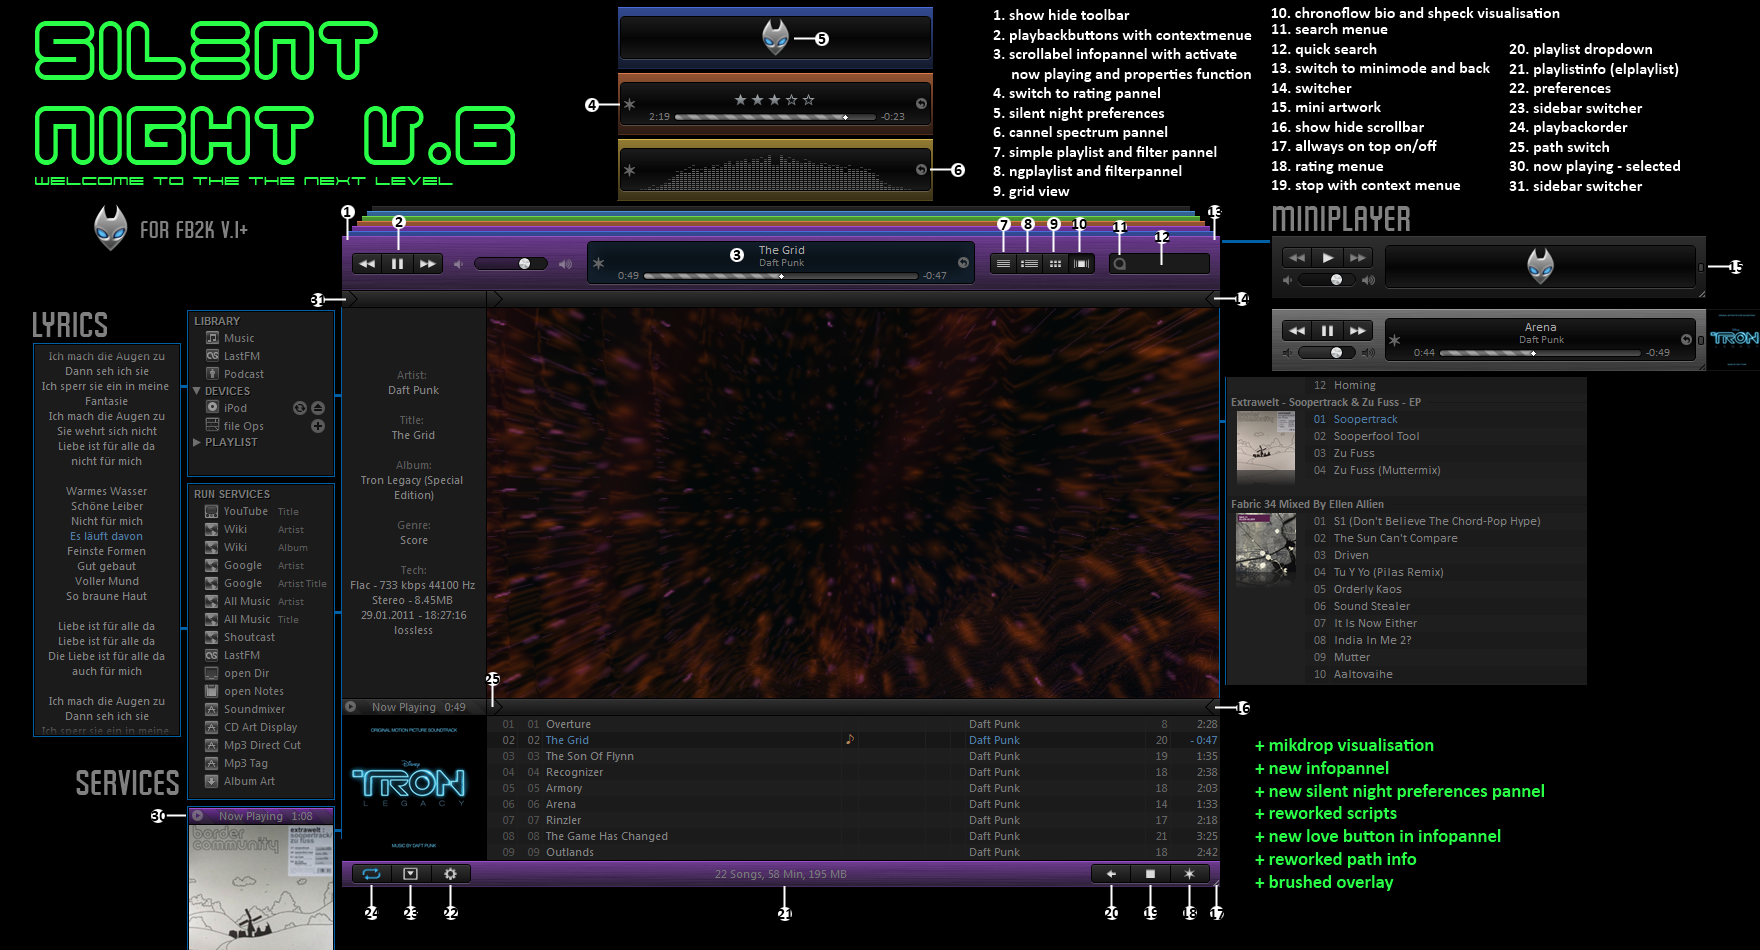1760x950 pixels.
Task: Click open Notes in Run Services
Action: pyautogui.click(x=254, y=691)
